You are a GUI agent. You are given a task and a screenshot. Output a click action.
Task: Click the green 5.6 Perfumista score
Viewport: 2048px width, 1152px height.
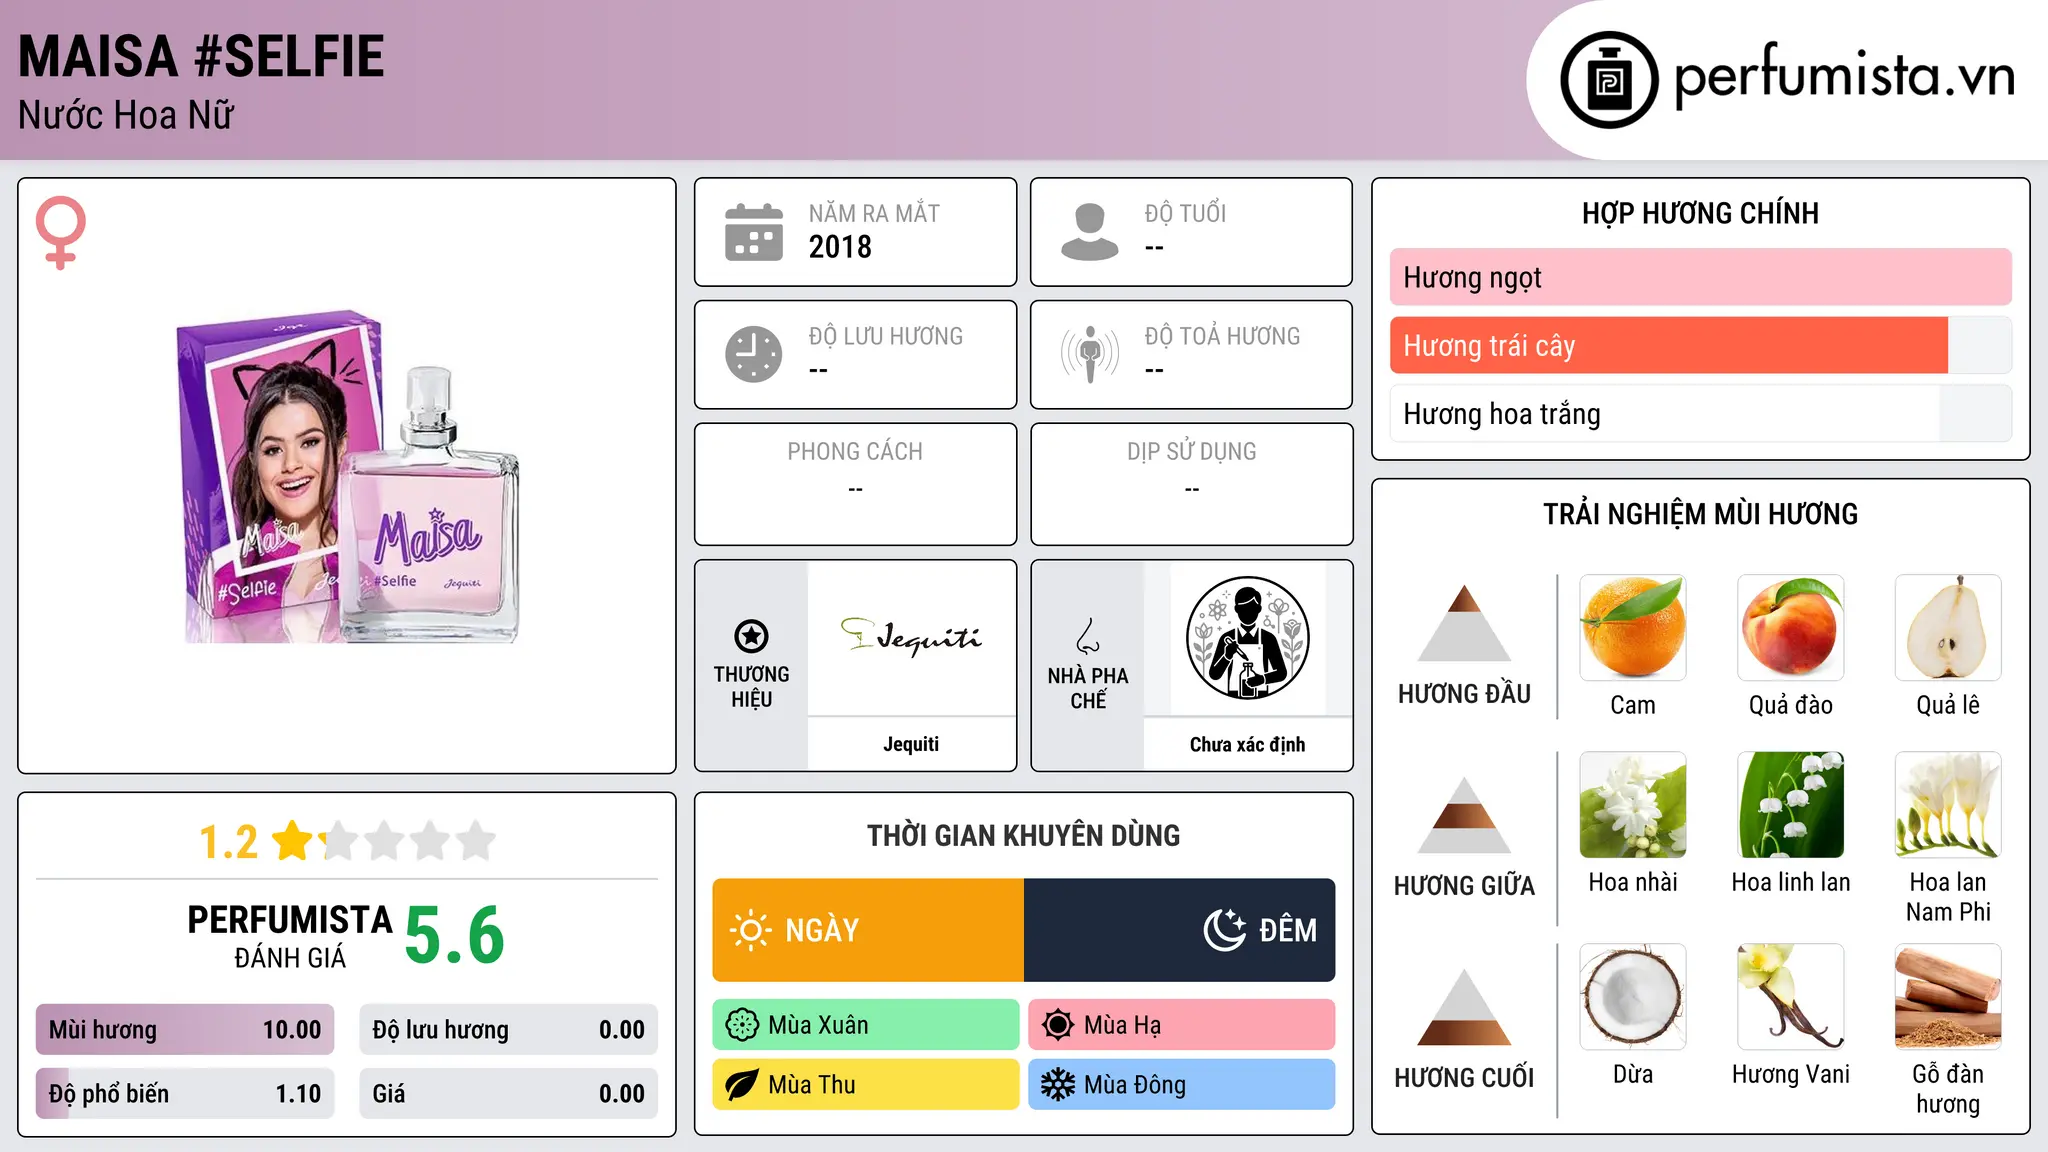click(x=455, y=935)
